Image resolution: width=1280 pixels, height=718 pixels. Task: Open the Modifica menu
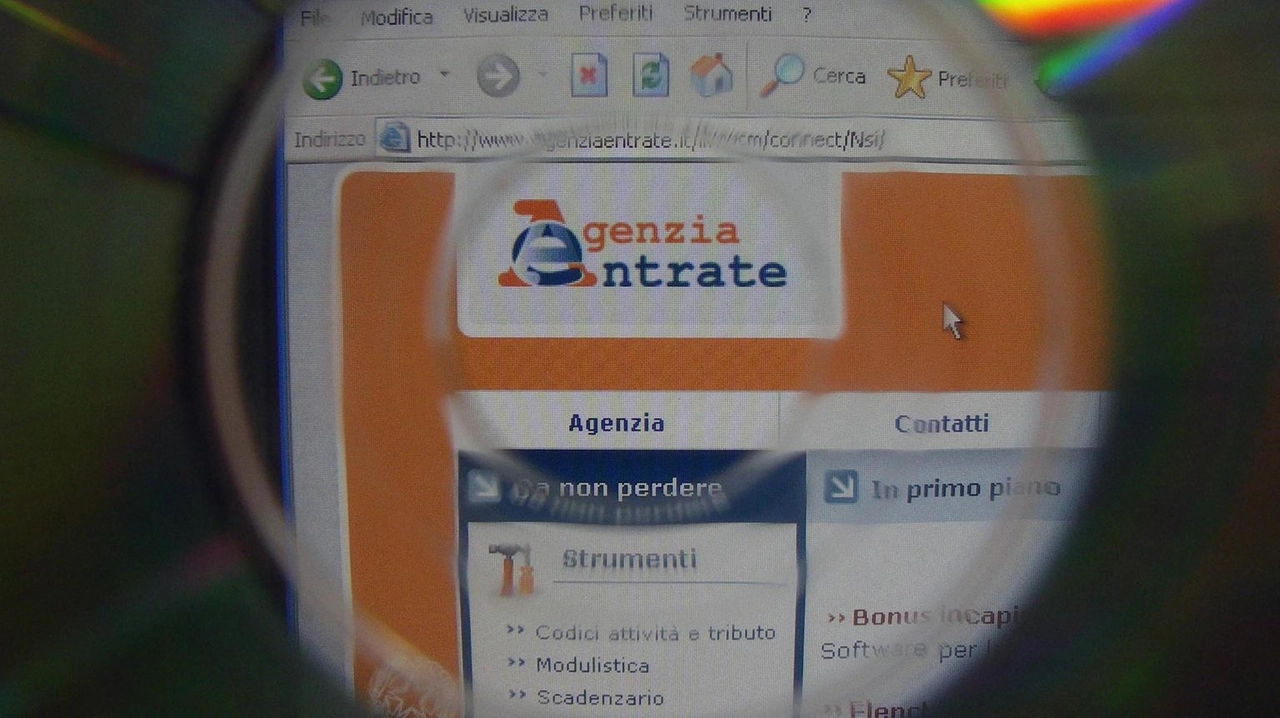(x=397, y=17)
